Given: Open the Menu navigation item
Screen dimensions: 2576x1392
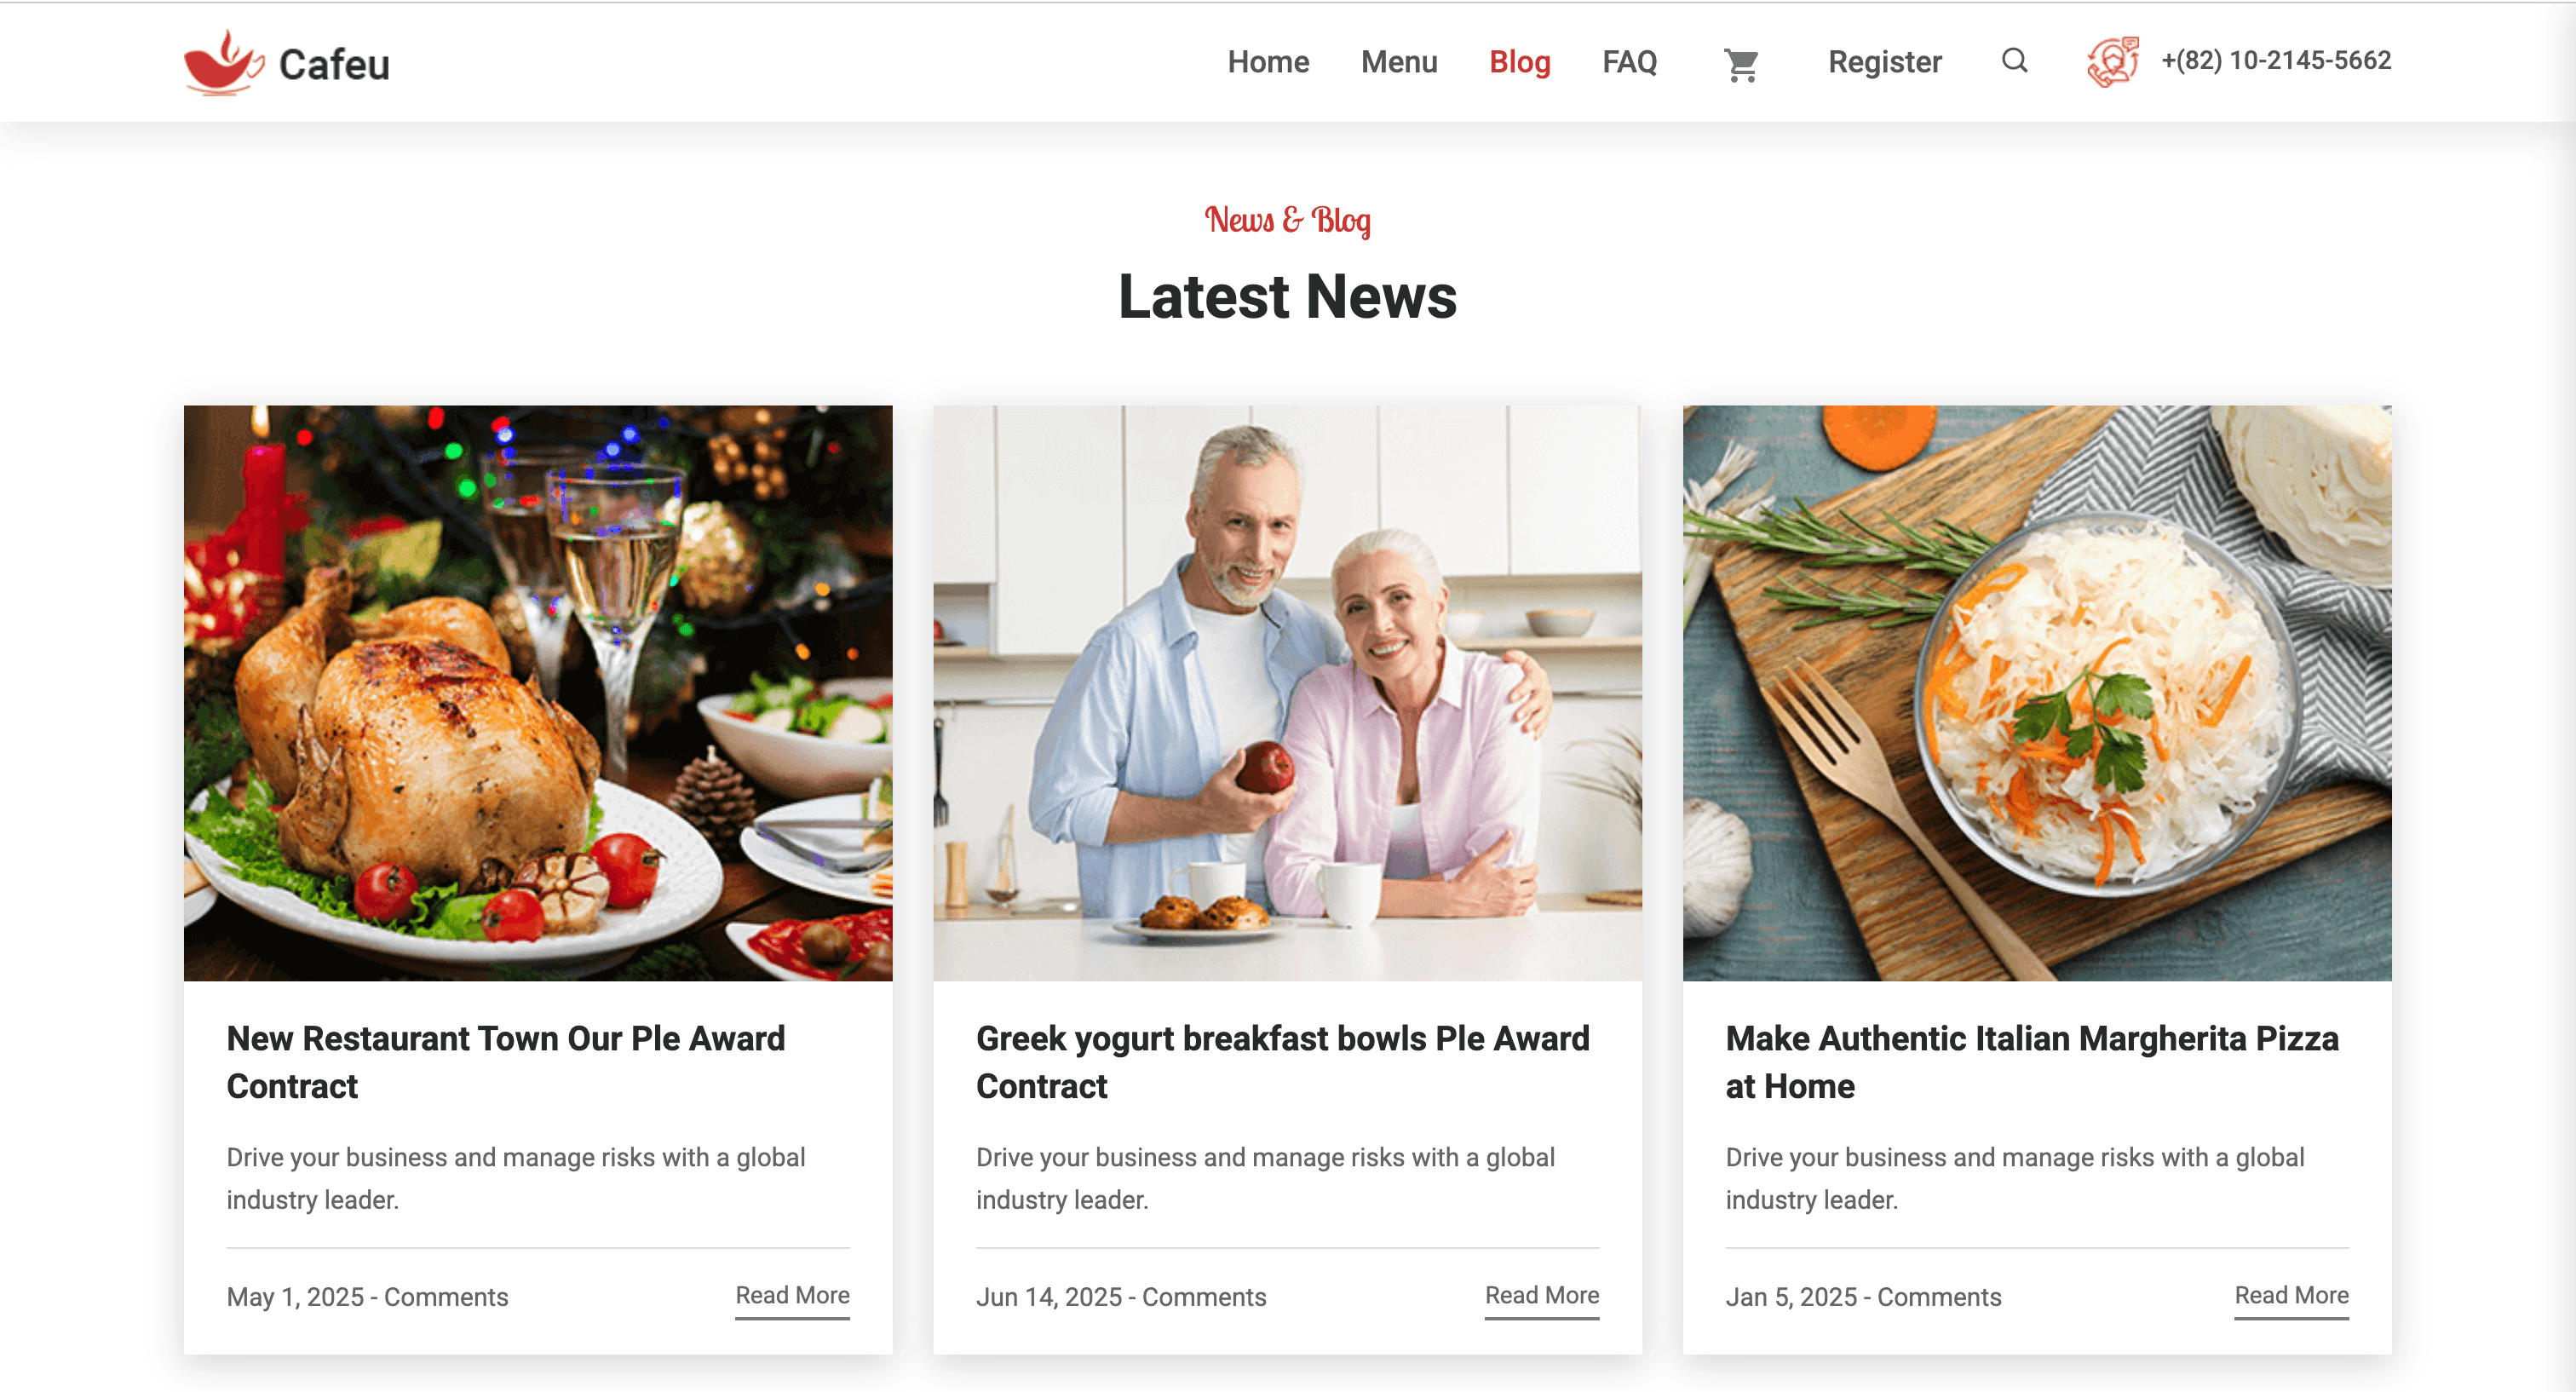Looking at the screenshot, I should click(1399, 62).
